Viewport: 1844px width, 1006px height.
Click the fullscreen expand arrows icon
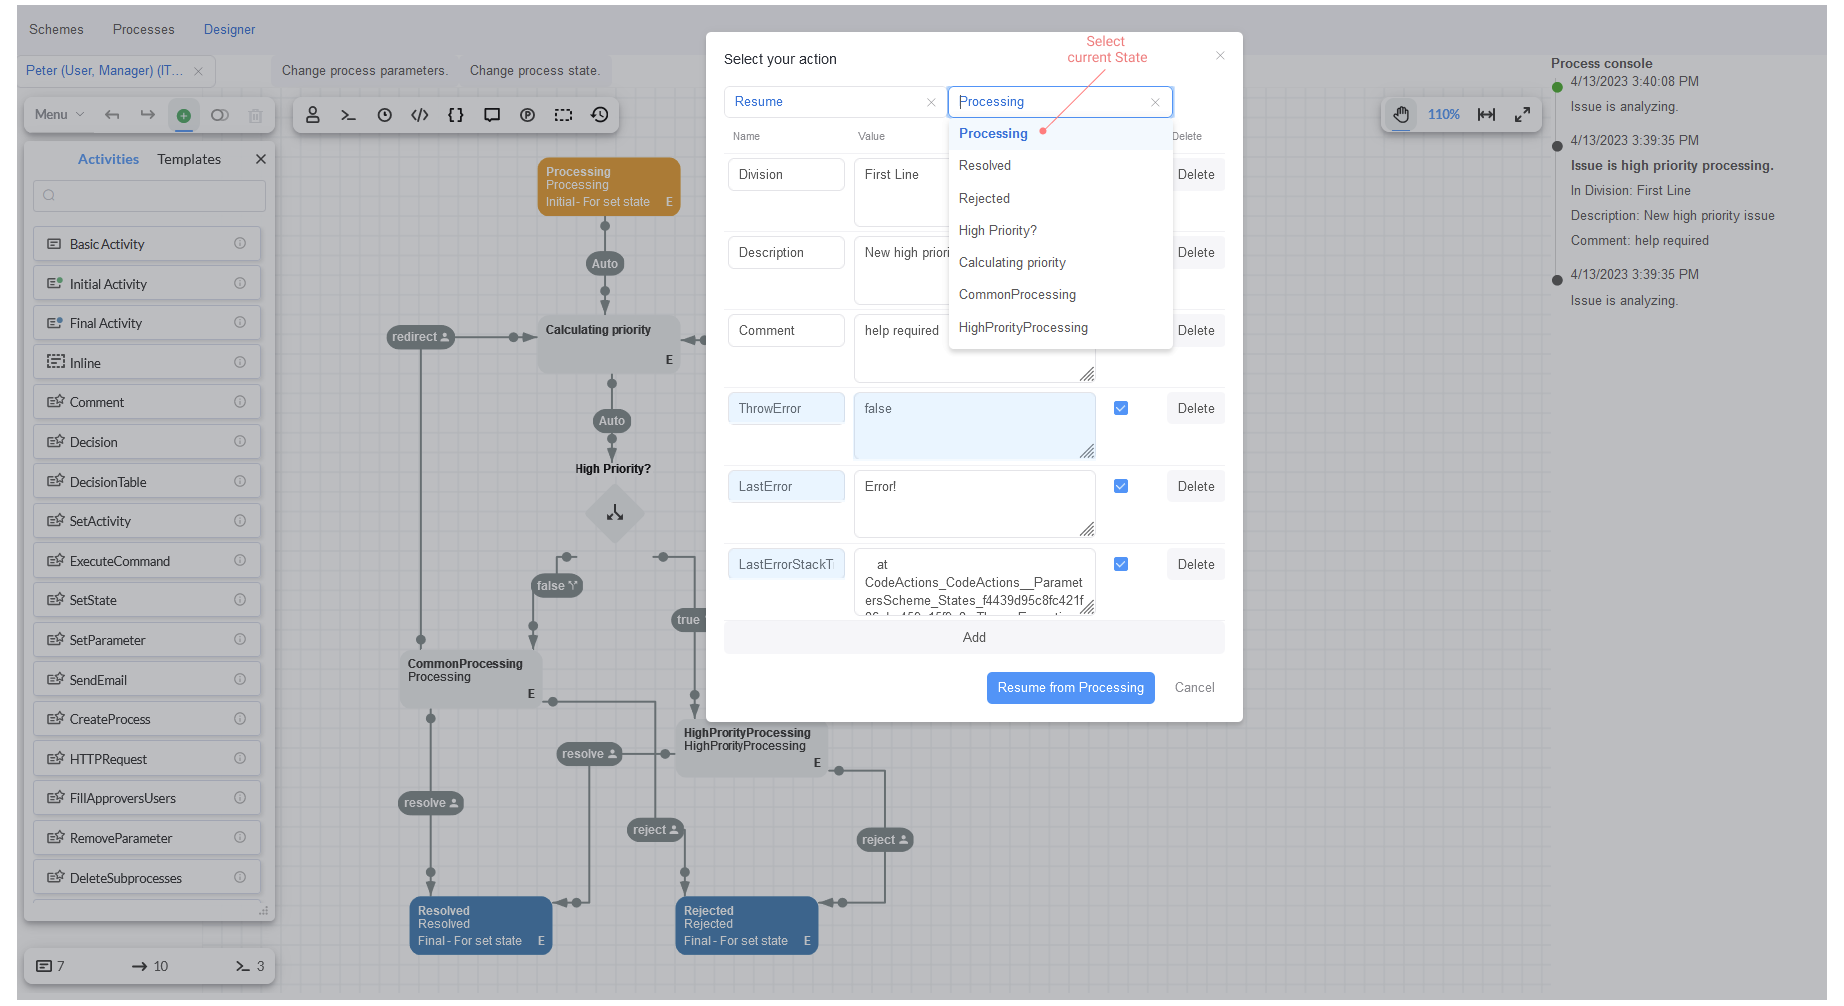click(x=1522, y=115)
